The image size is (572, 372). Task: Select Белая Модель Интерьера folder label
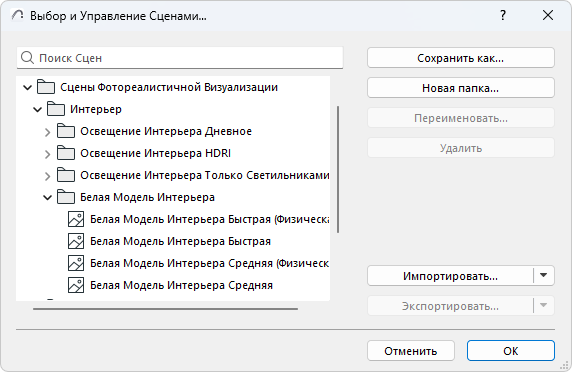147,197
